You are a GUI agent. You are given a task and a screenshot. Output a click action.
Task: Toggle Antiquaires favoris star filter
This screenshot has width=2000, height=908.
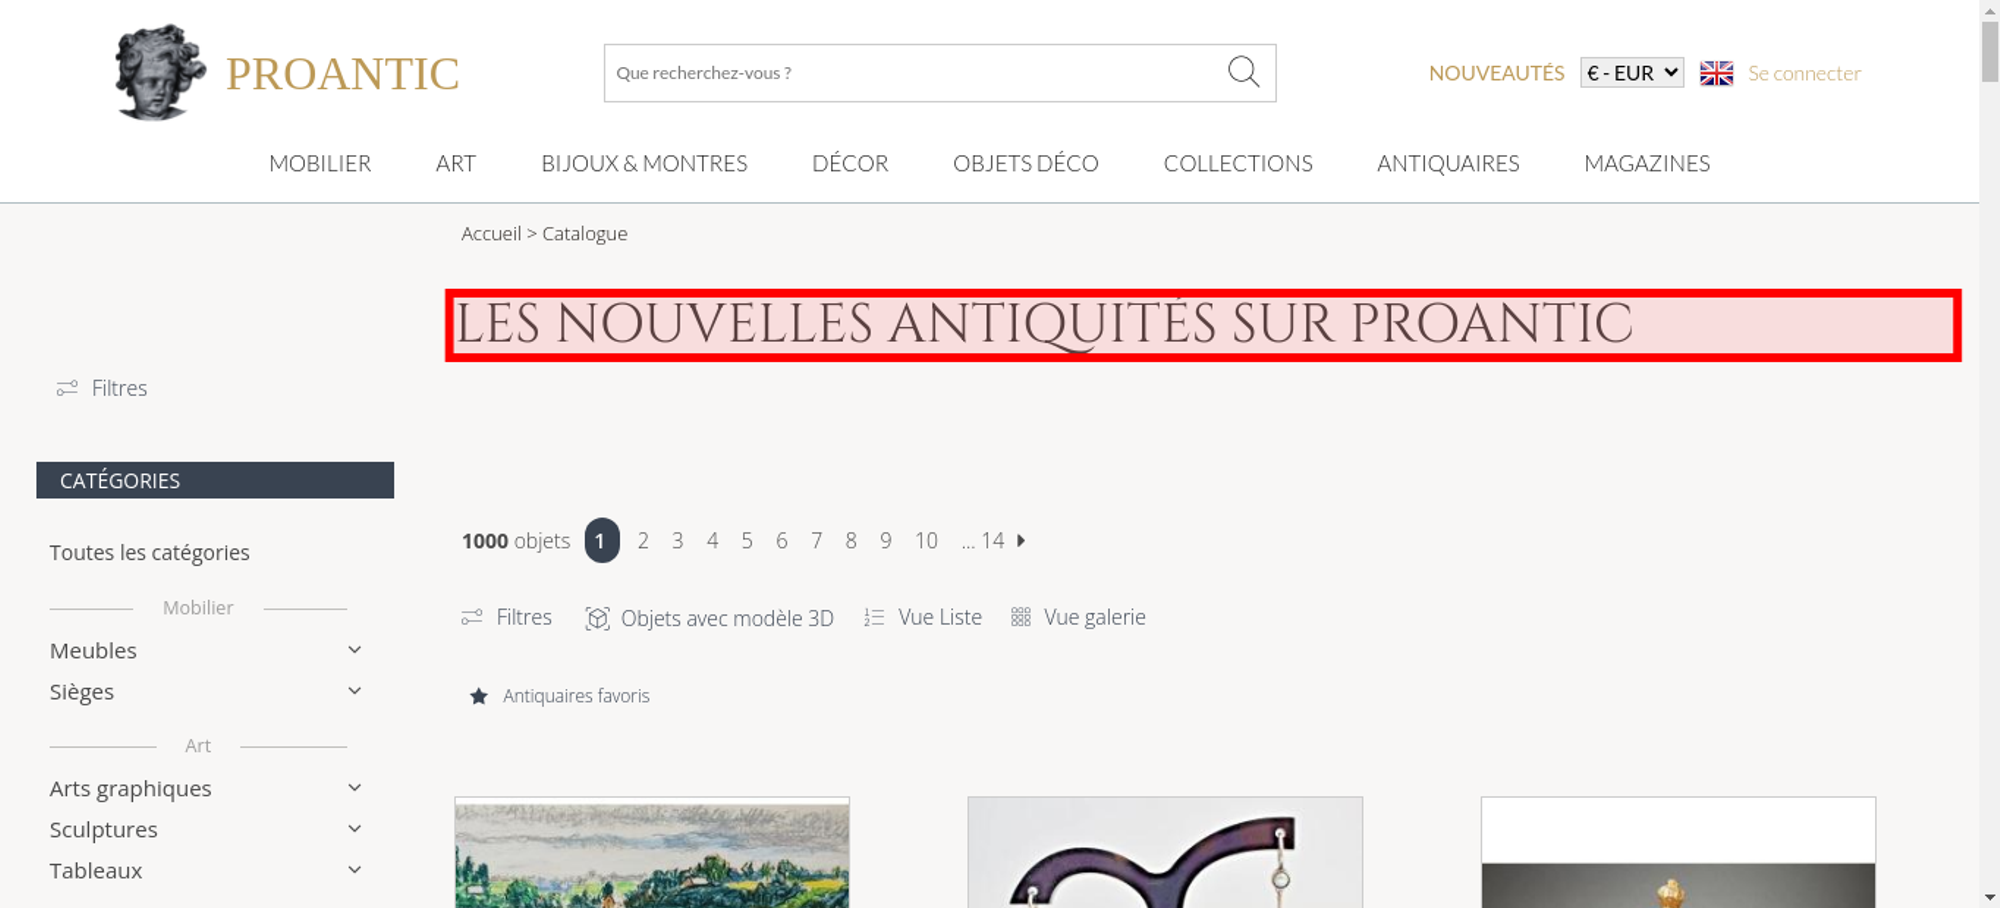point(479,696)
